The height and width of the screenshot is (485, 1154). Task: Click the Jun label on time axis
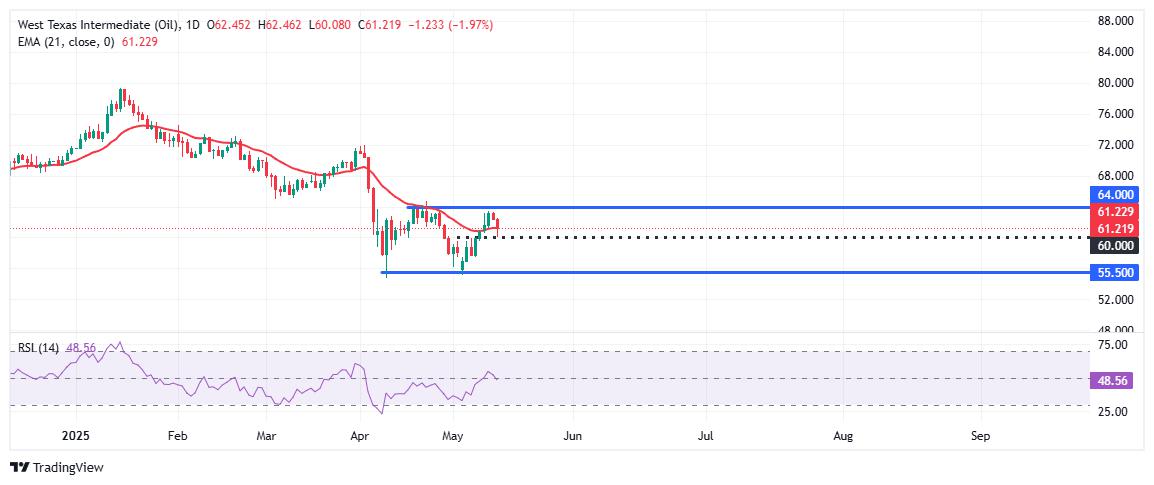click(x=573, y=436)
